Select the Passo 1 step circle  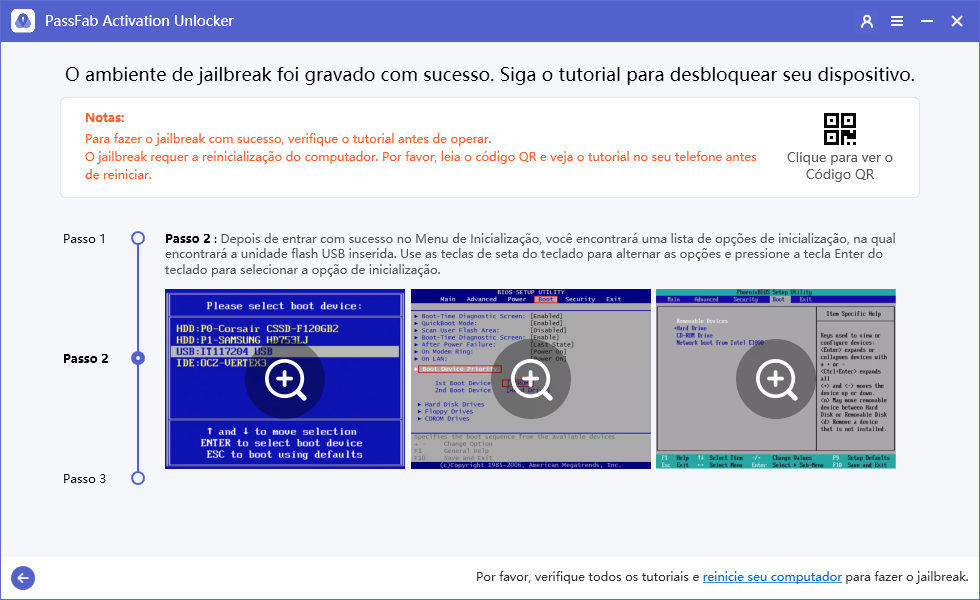pos(136,238)
